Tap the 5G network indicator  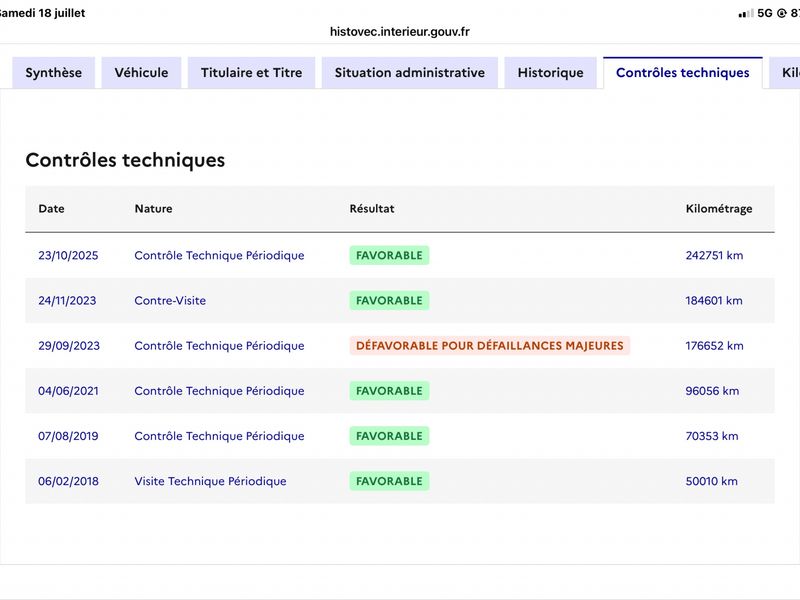pyautogui.click(x=765, y=13)
